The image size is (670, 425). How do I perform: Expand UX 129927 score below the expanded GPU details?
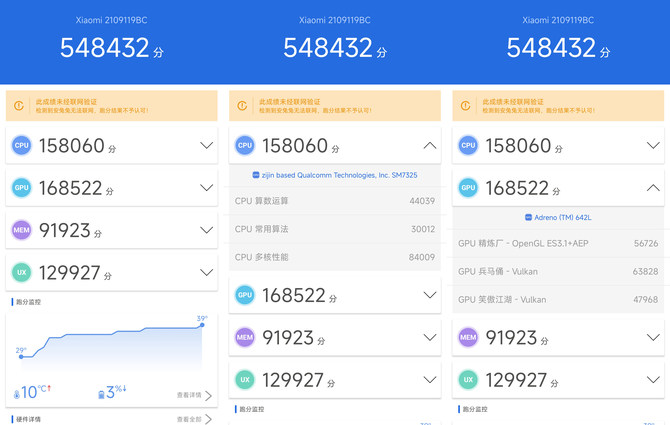(x=653, y=380)
